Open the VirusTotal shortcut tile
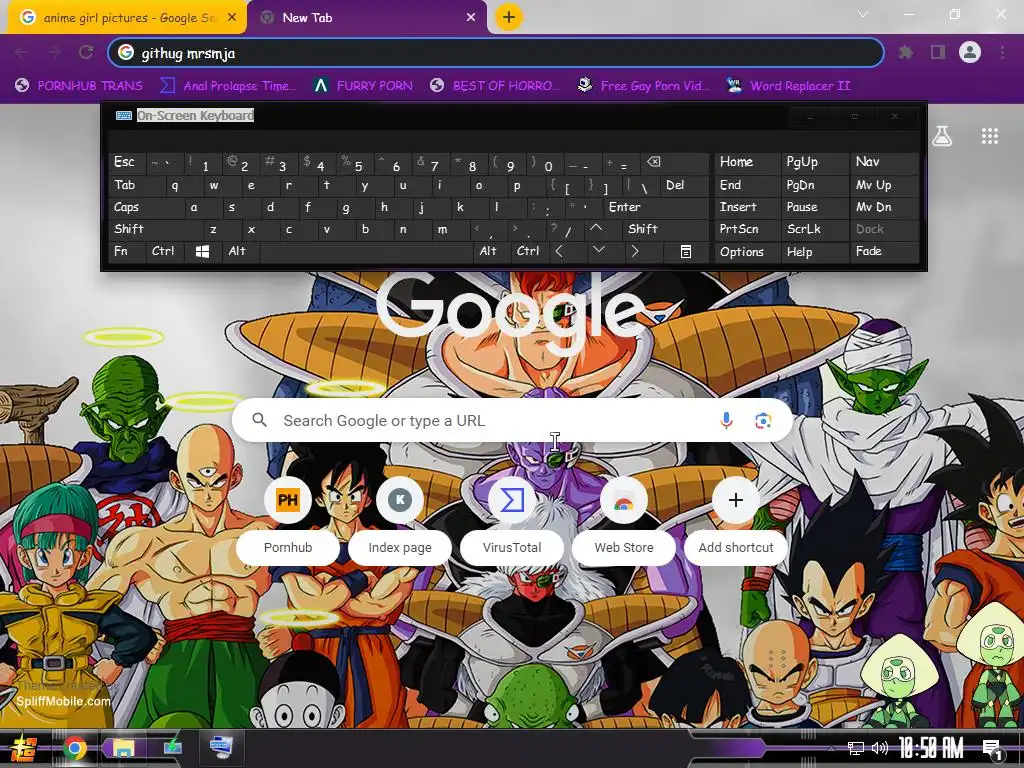Image resolution: width=1024 pixels, height=768 pixels. [512, 522]
